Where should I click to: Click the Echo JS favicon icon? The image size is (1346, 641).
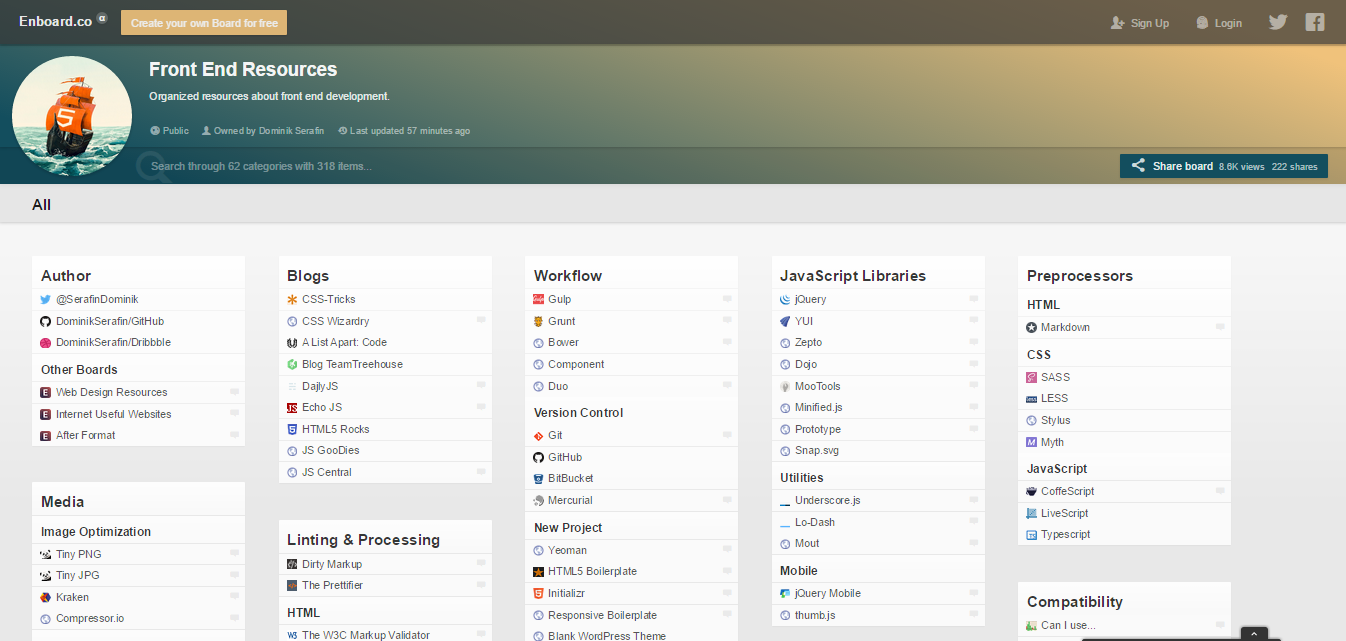(x=292, y=407)
